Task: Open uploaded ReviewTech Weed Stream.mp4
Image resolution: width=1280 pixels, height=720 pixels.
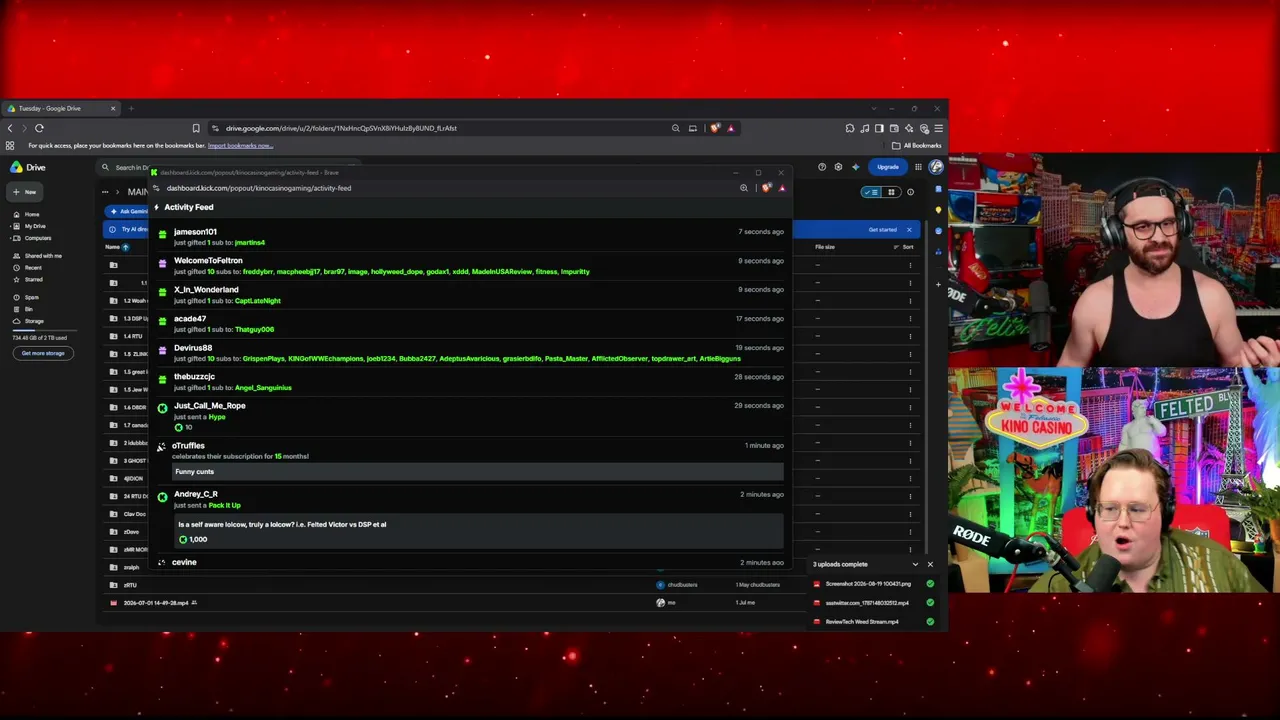Action: pos(862,622)
